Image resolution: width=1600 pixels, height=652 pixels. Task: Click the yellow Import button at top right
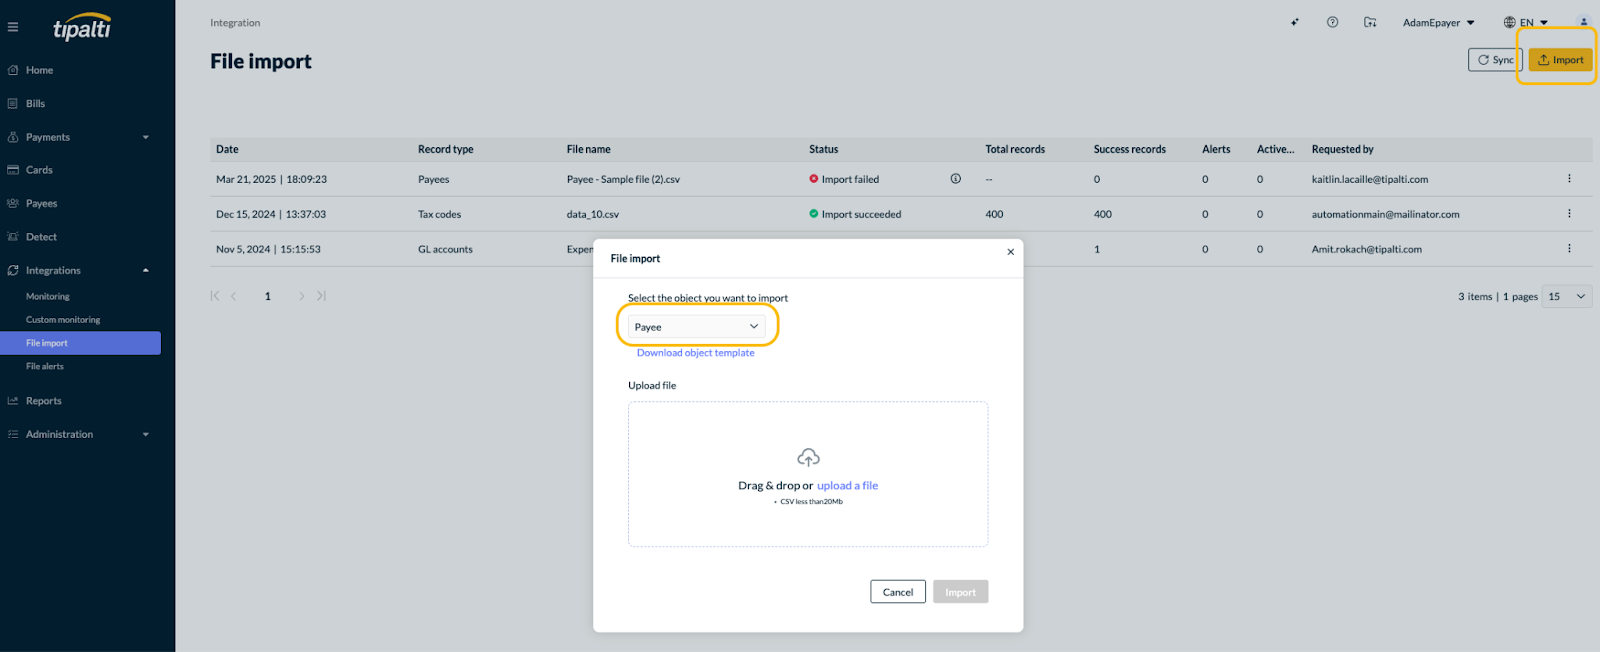(1560, 60)
